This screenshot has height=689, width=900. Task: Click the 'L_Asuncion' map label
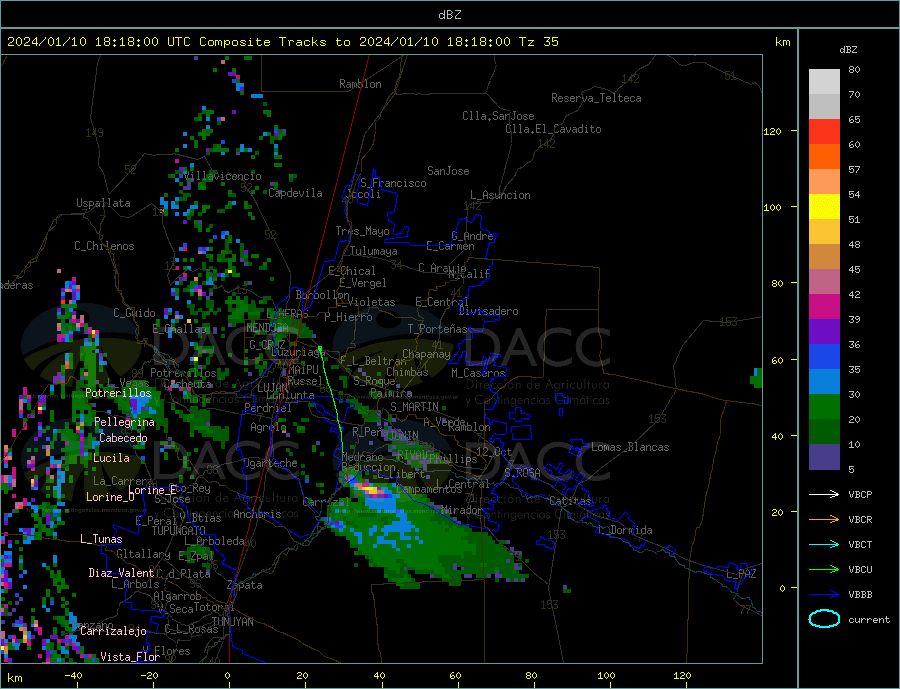pos(500,195)
